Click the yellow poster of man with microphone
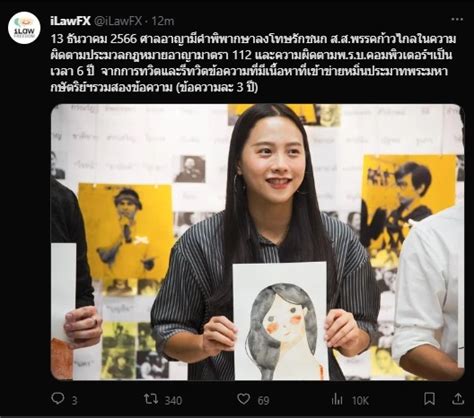Screen dimensions: 474x418 point(126,231)
